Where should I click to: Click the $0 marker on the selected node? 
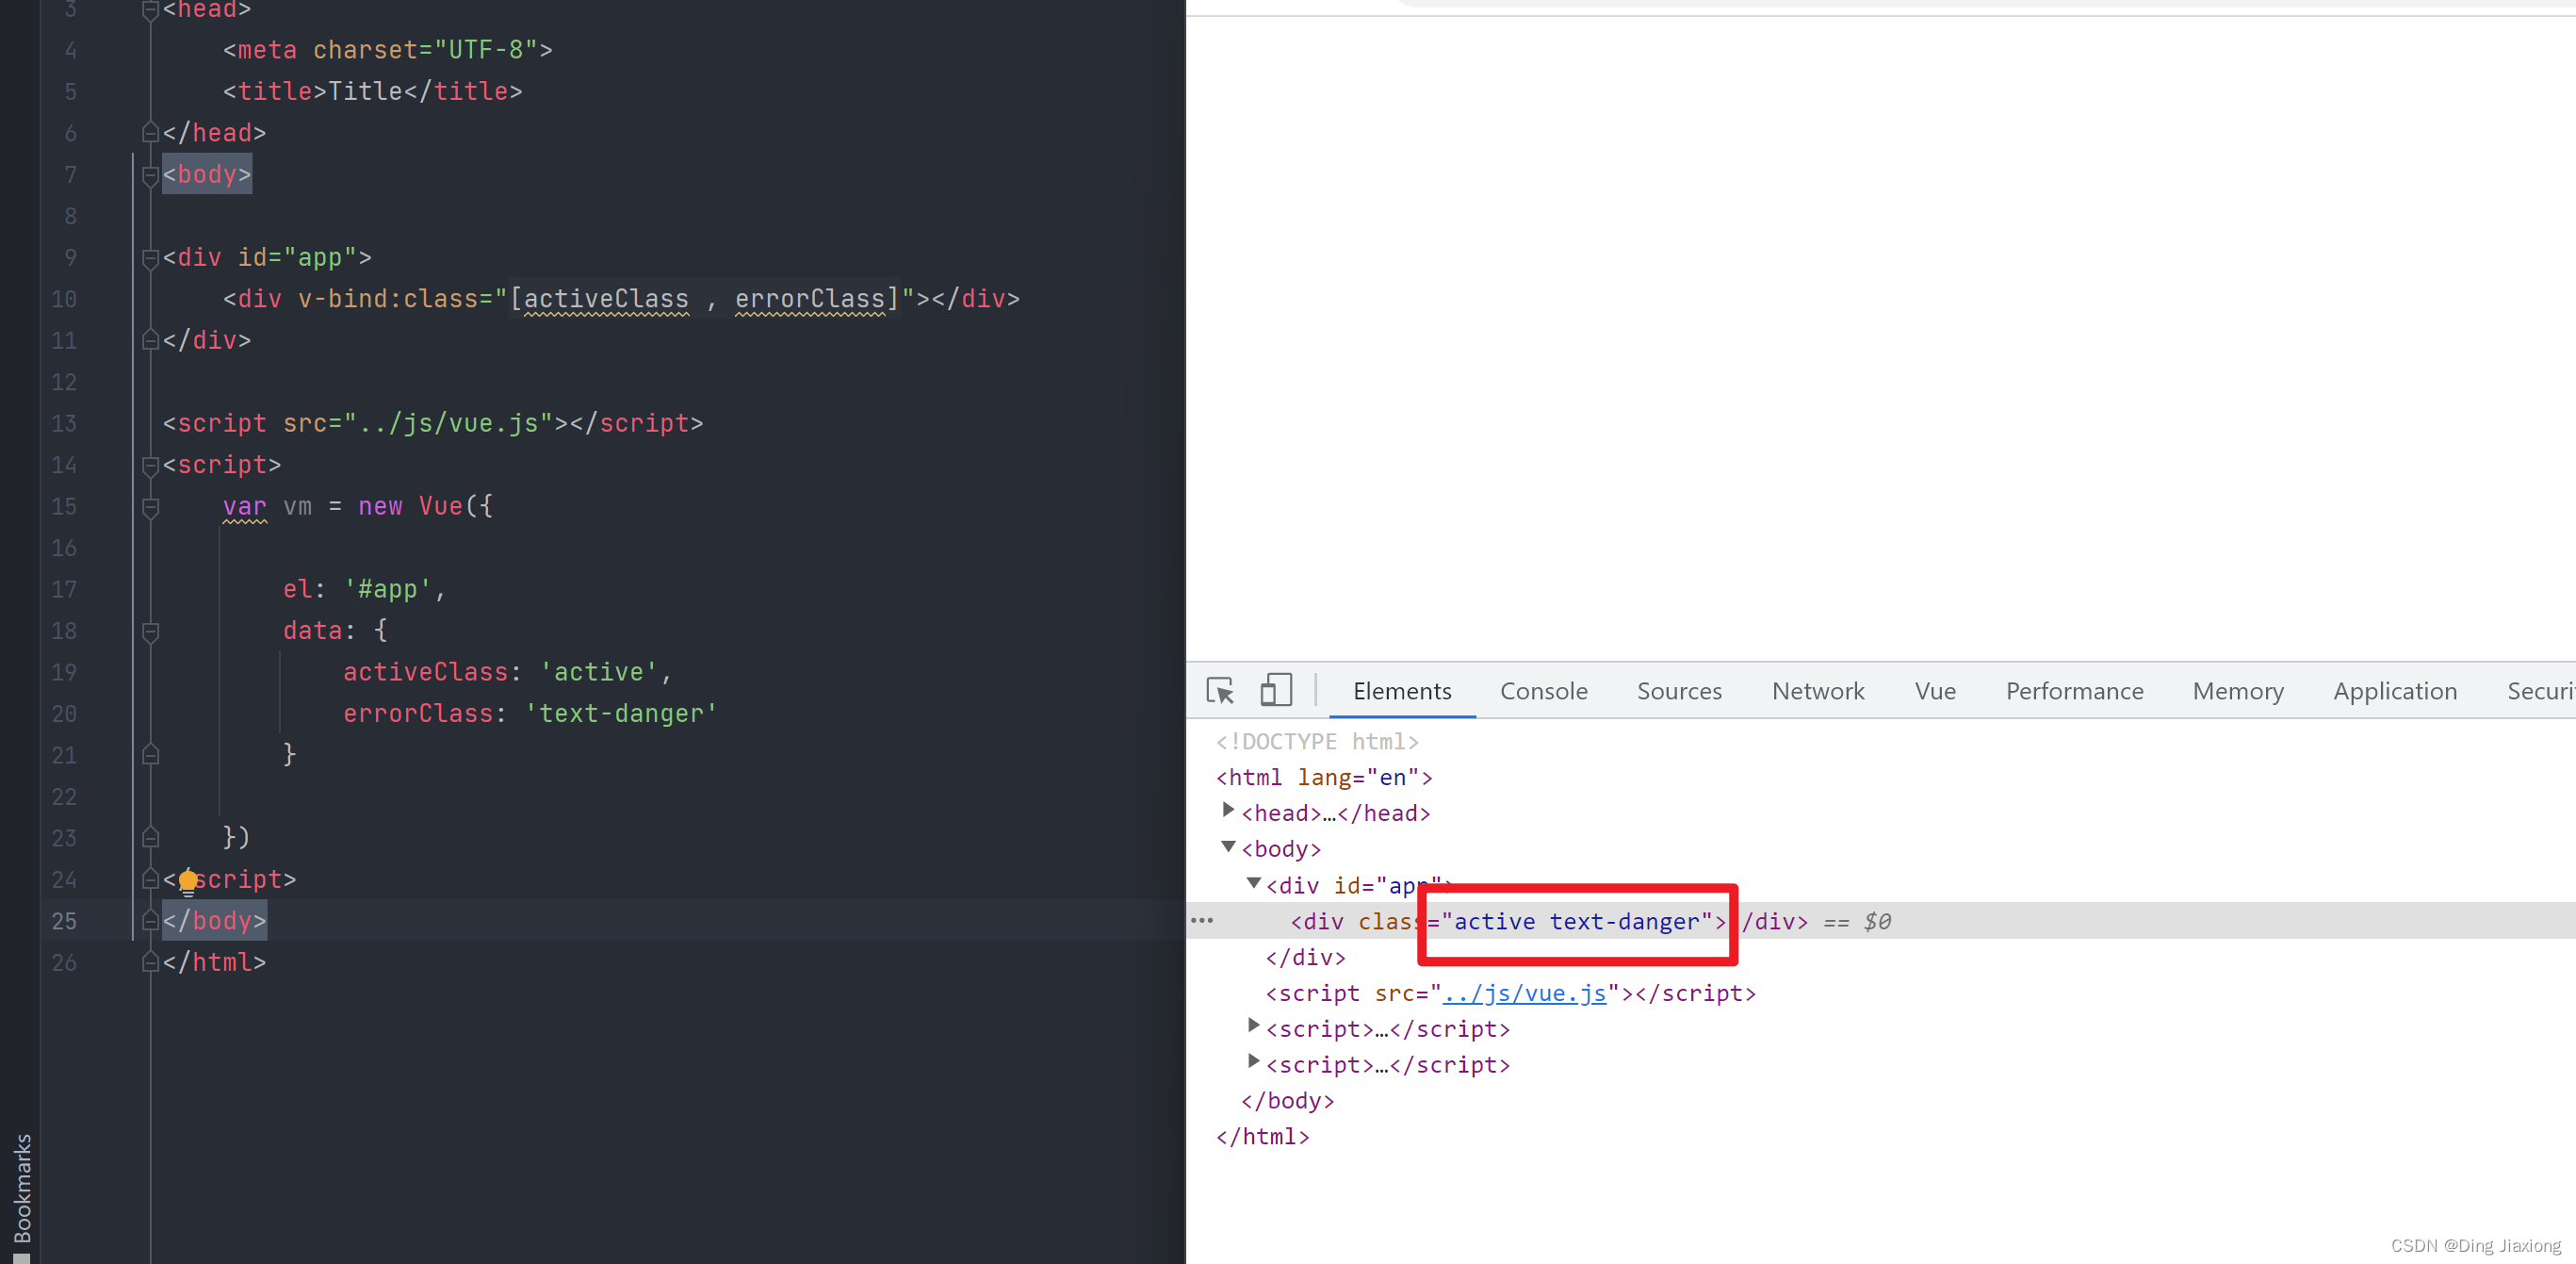[x=1877, y=921]
